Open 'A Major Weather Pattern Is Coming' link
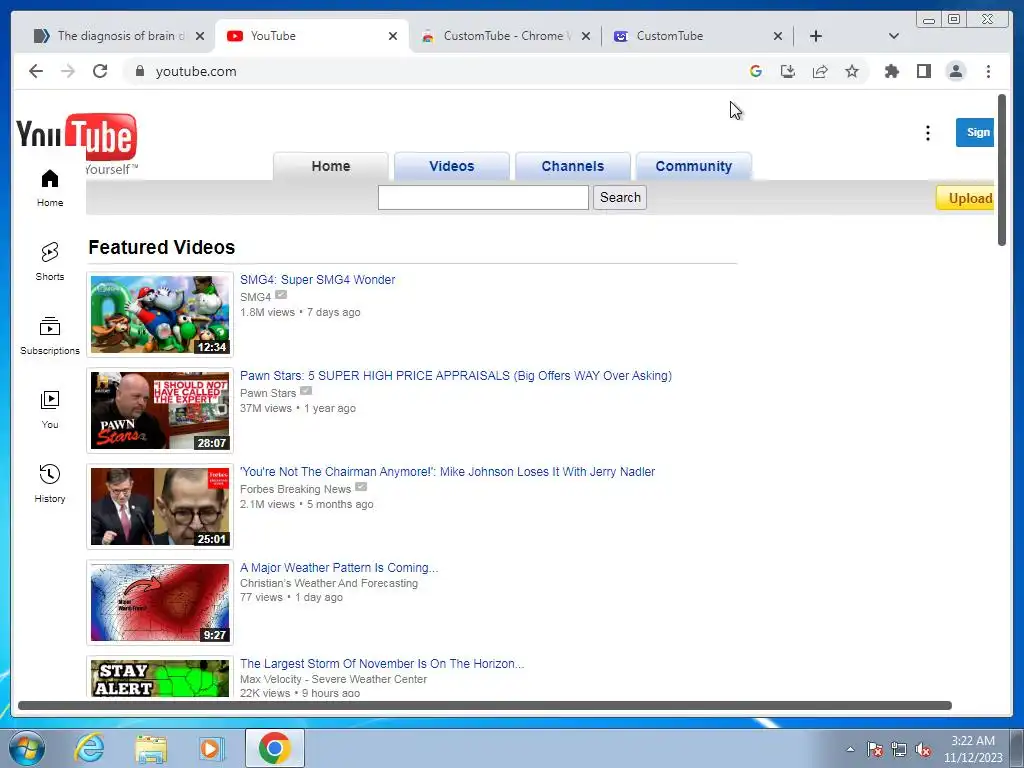 (339, 568)
